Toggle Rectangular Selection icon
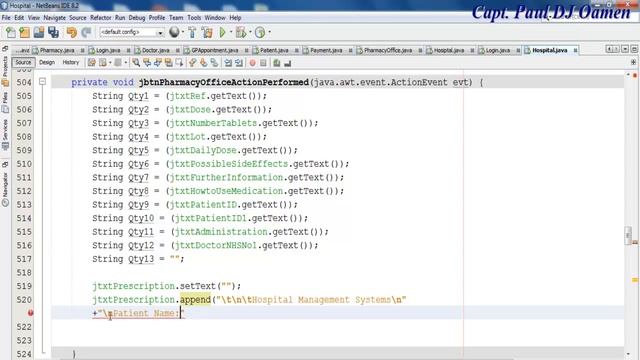 179,63
